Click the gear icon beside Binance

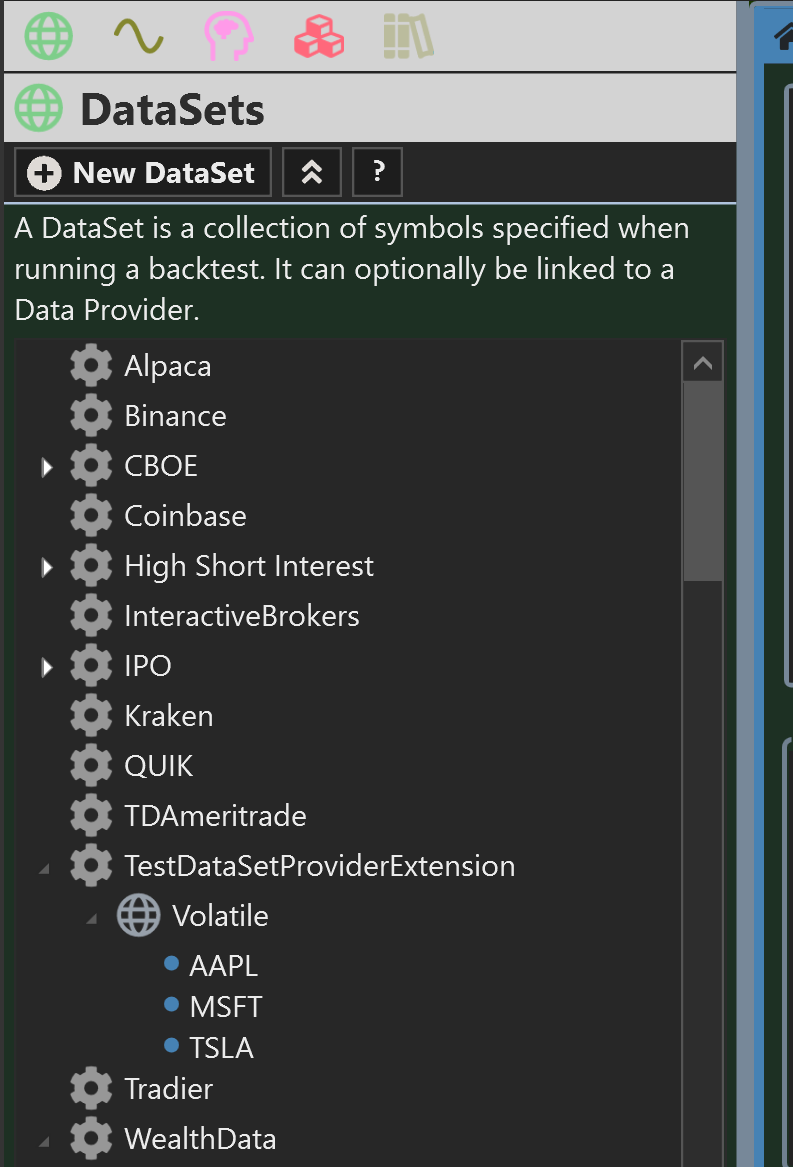click(x=91, y=415)
